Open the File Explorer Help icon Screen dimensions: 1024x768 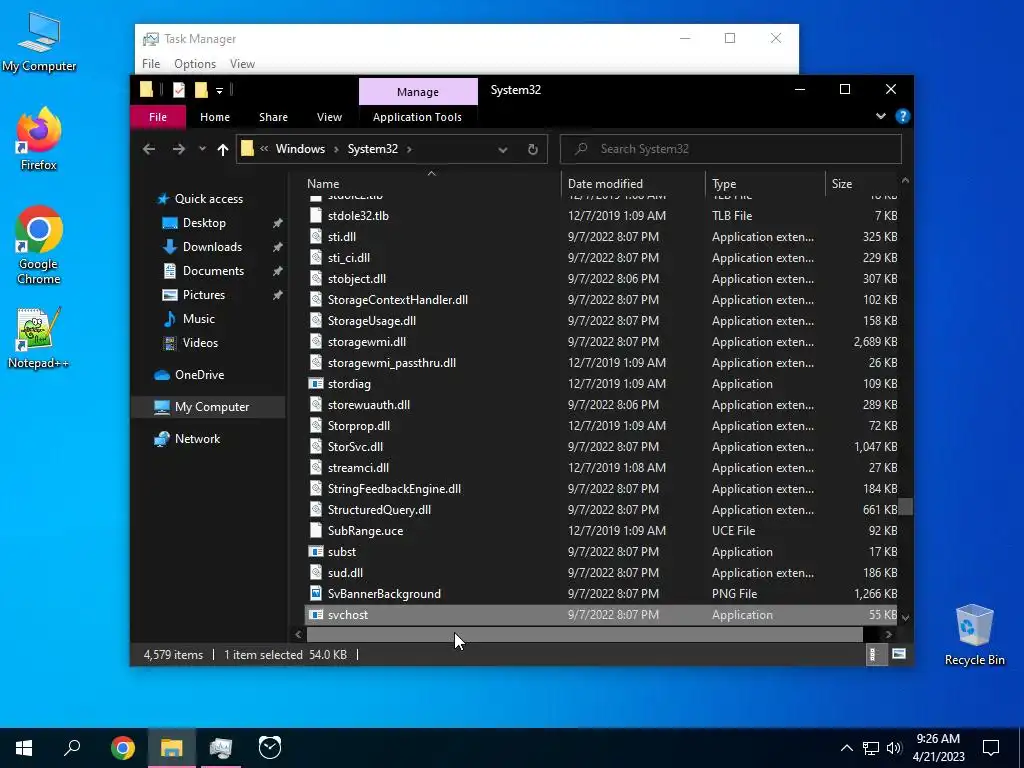[903, 116]
